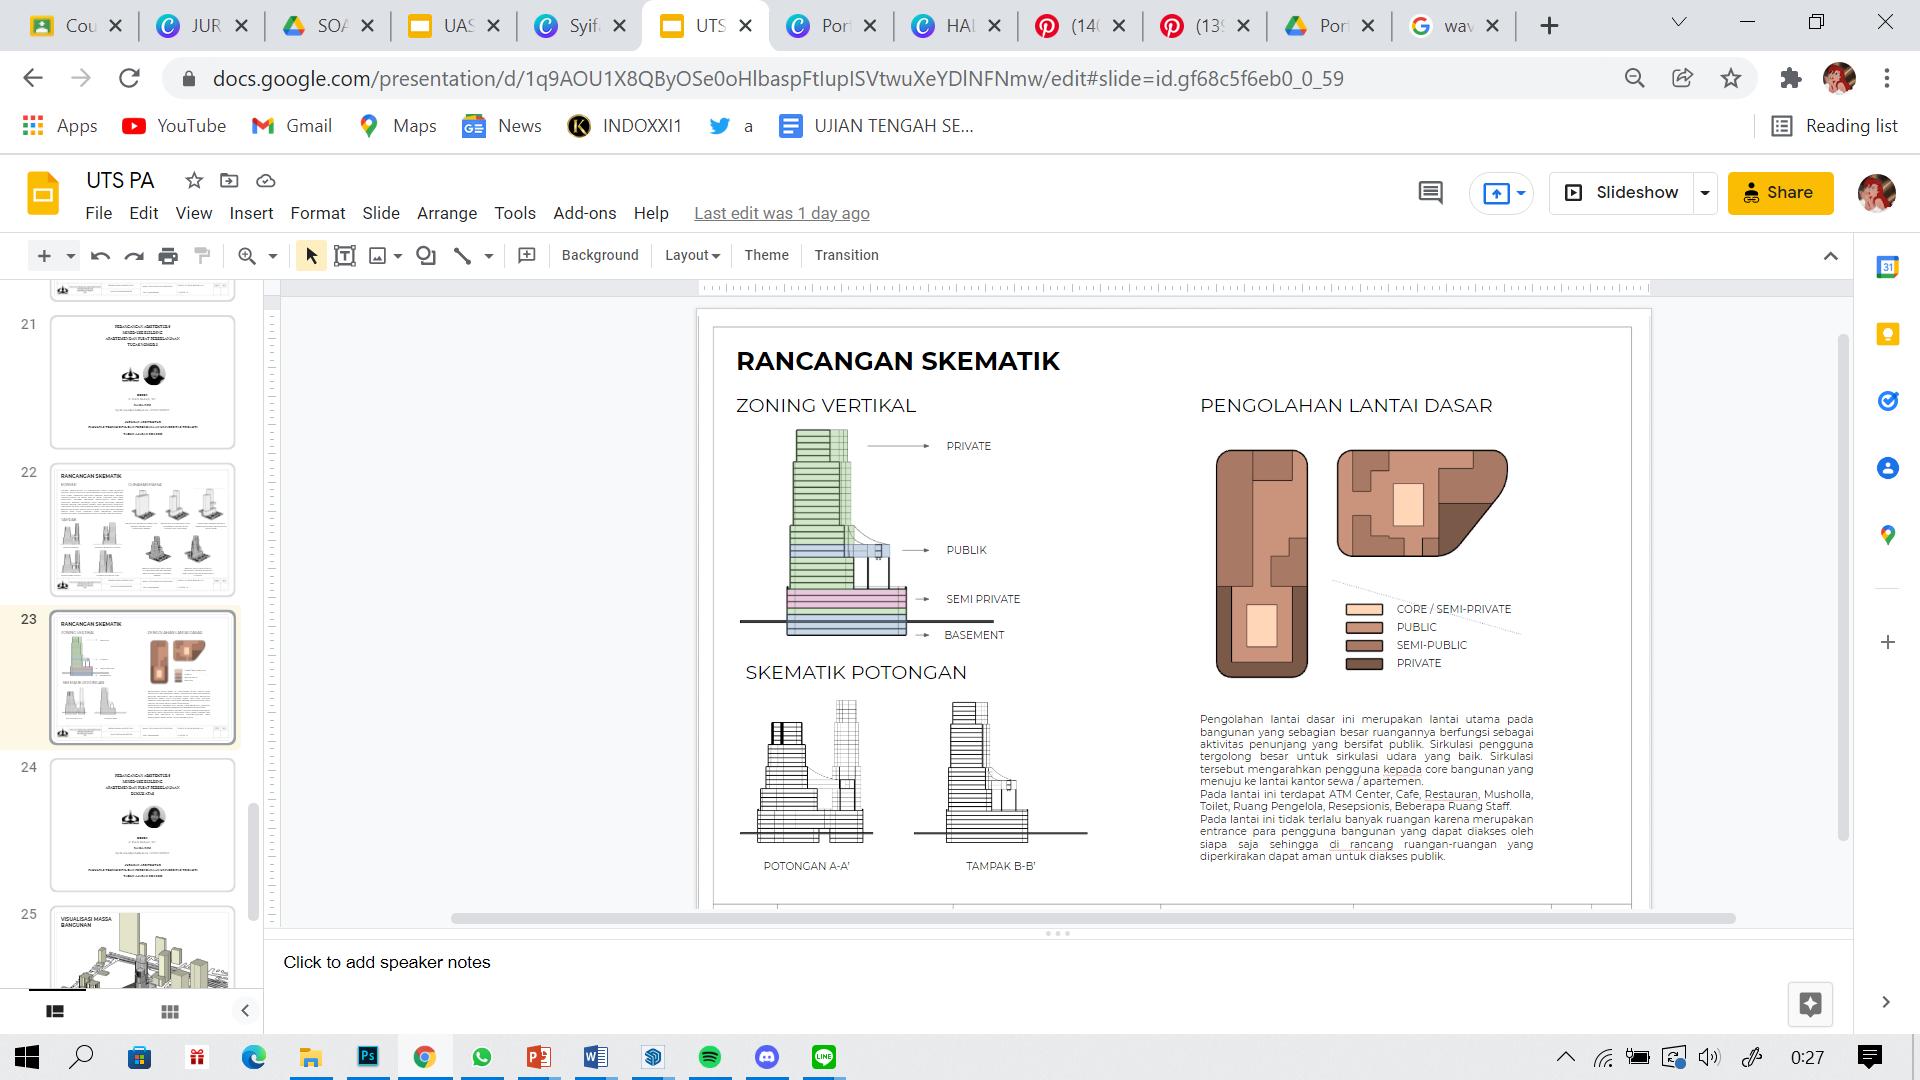Click the Print icon in toolbar

point(168,256)
